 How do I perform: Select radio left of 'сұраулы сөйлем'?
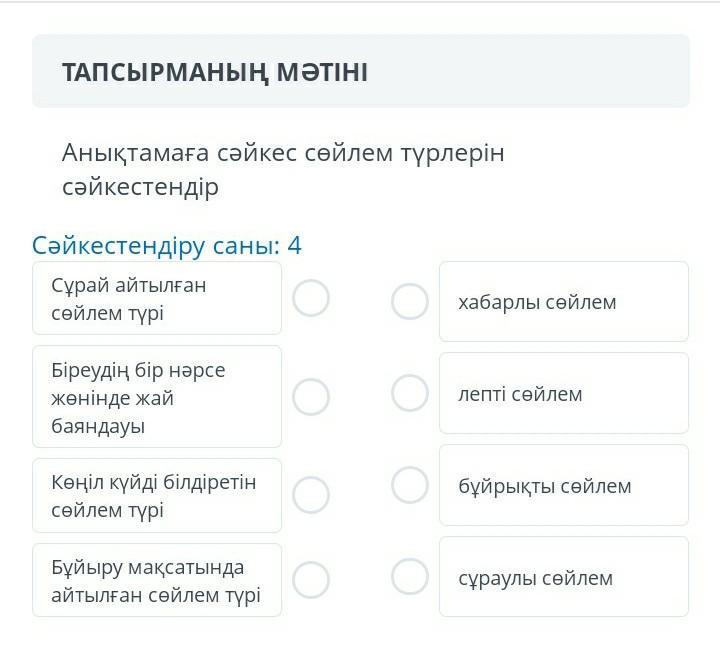[409, 576]
